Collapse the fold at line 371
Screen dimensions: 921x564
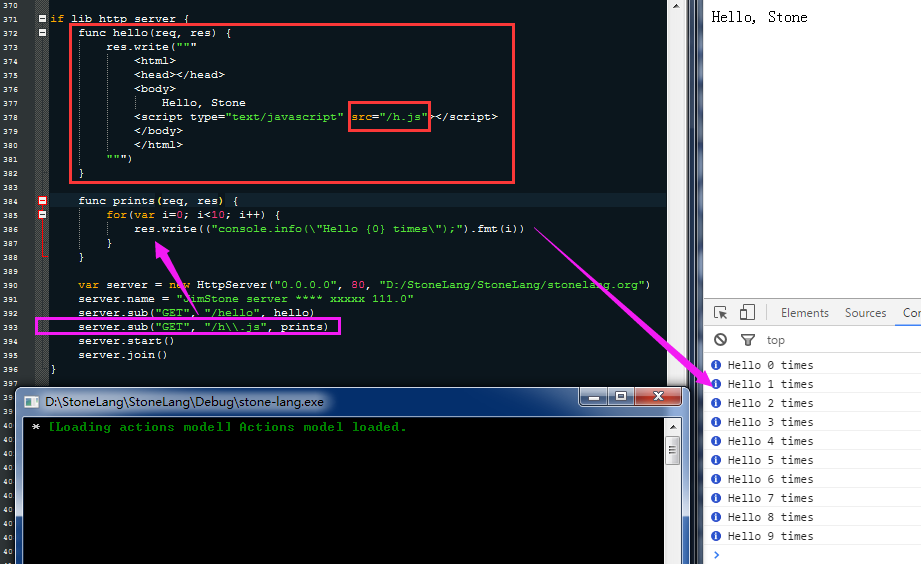click(42, 19)
